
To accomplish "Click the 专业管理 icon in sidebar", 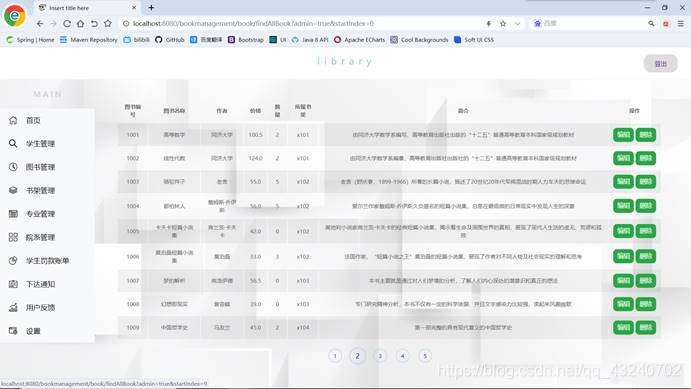I will point(13,214).
